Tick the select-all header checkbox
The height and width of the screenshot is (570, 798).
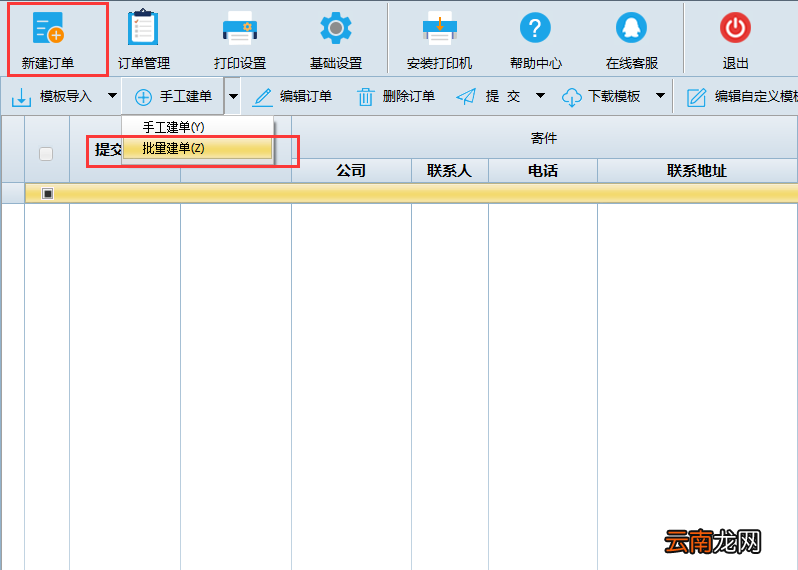coord(46,154)
